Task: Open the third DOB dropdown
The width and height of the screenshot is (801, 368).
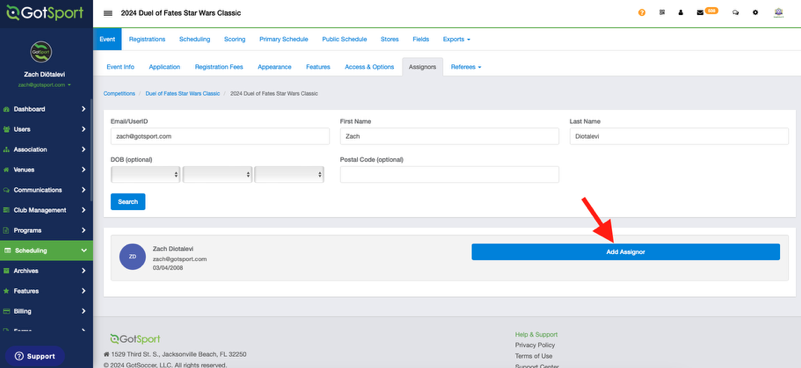Action: [x=289, y=174]
